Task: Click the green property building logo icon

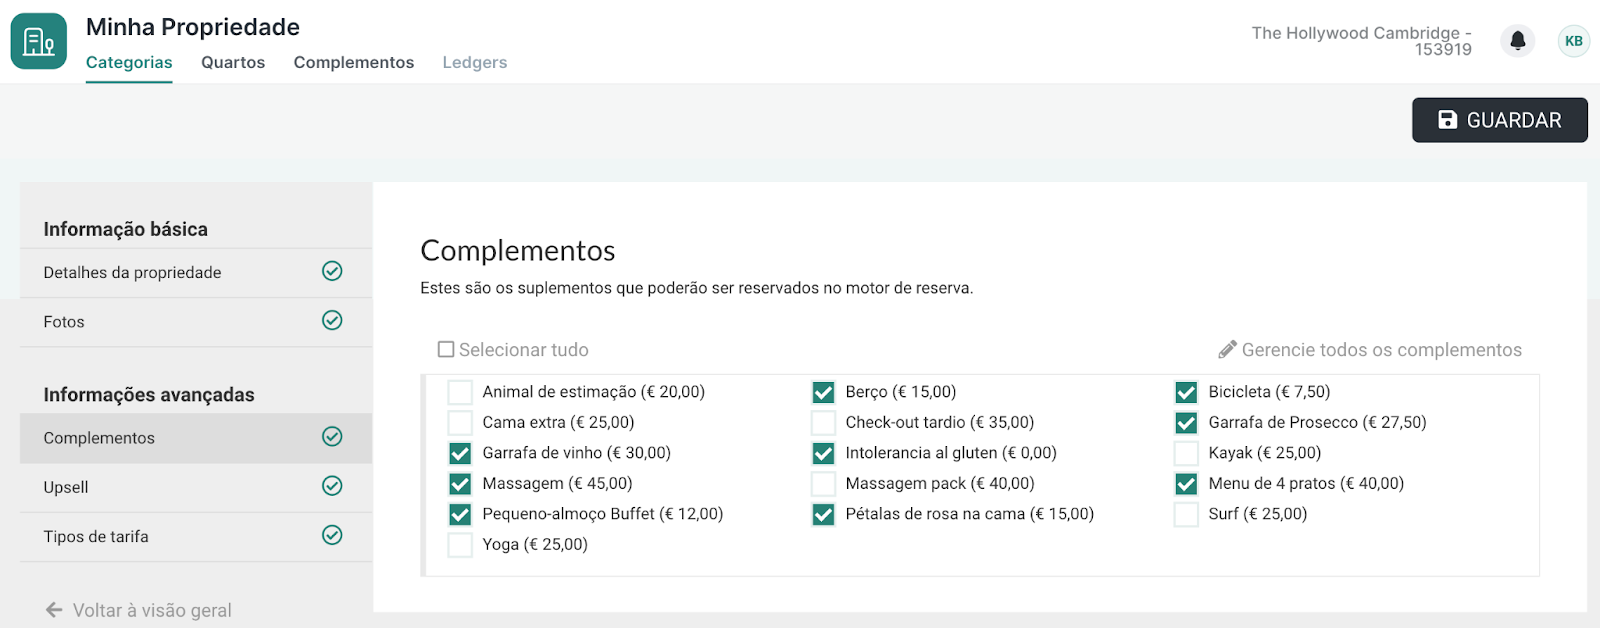Action: click(39, 41)
